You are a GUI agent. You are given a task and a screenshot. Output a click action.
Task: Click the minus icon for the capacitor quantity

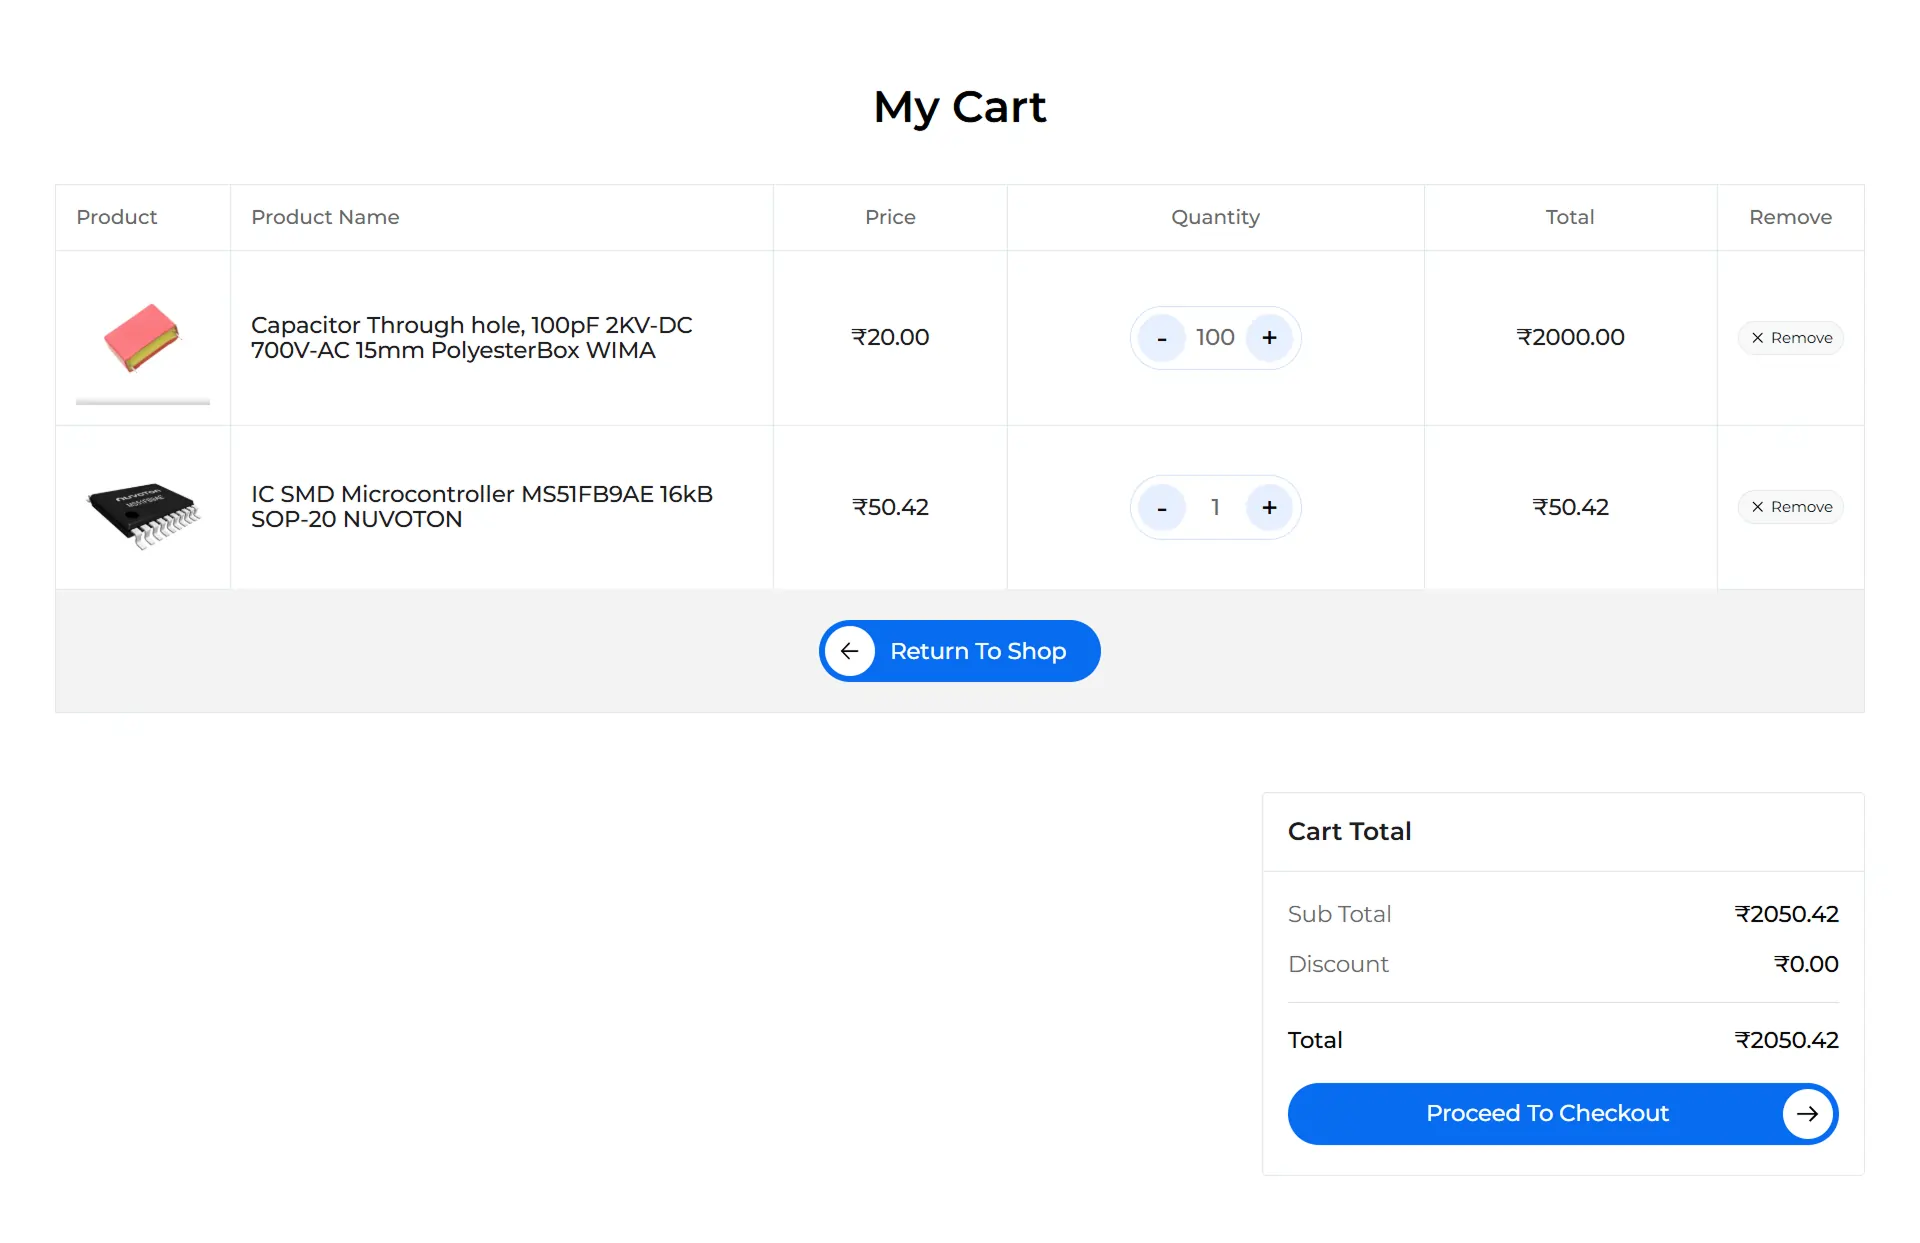point(1161,337)
